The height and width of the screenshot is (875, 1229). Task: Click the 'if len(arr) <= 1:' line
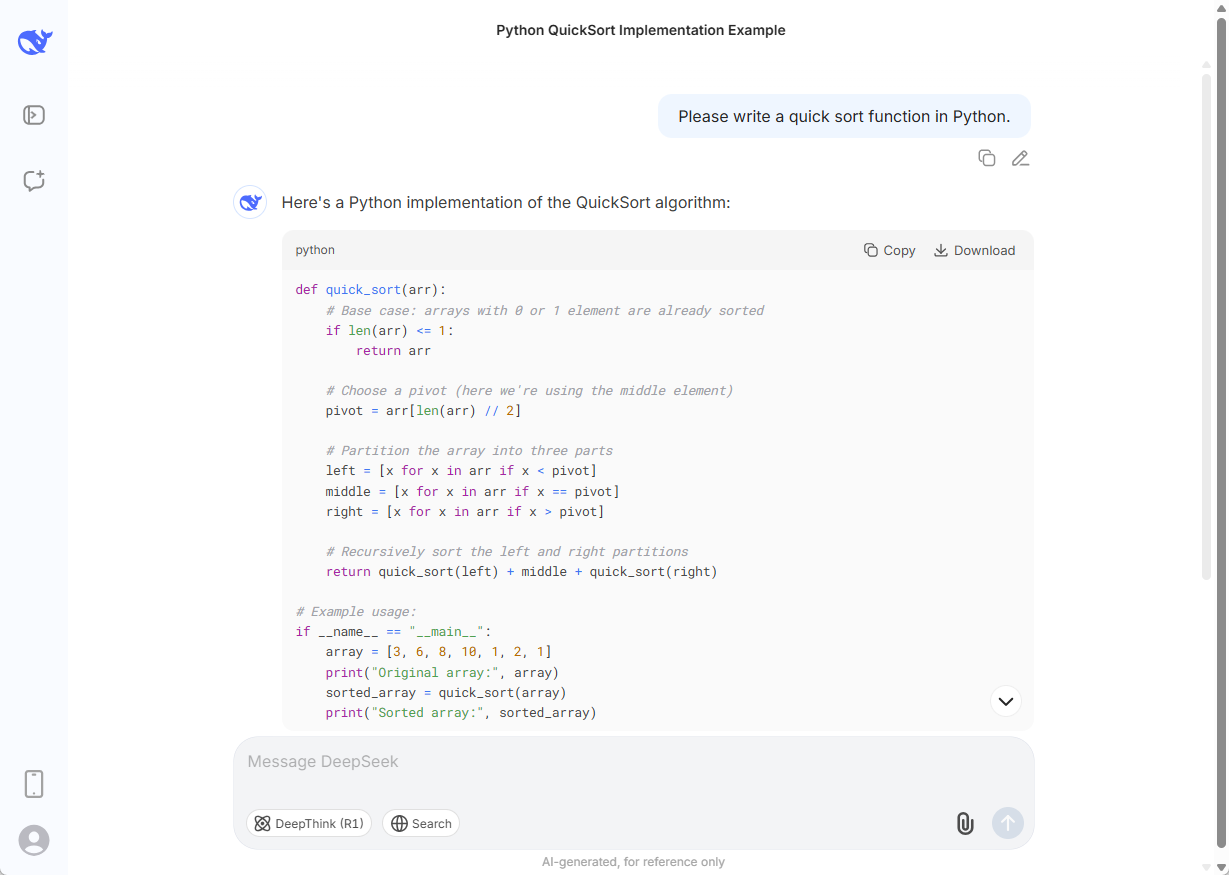tap(390, 331)
